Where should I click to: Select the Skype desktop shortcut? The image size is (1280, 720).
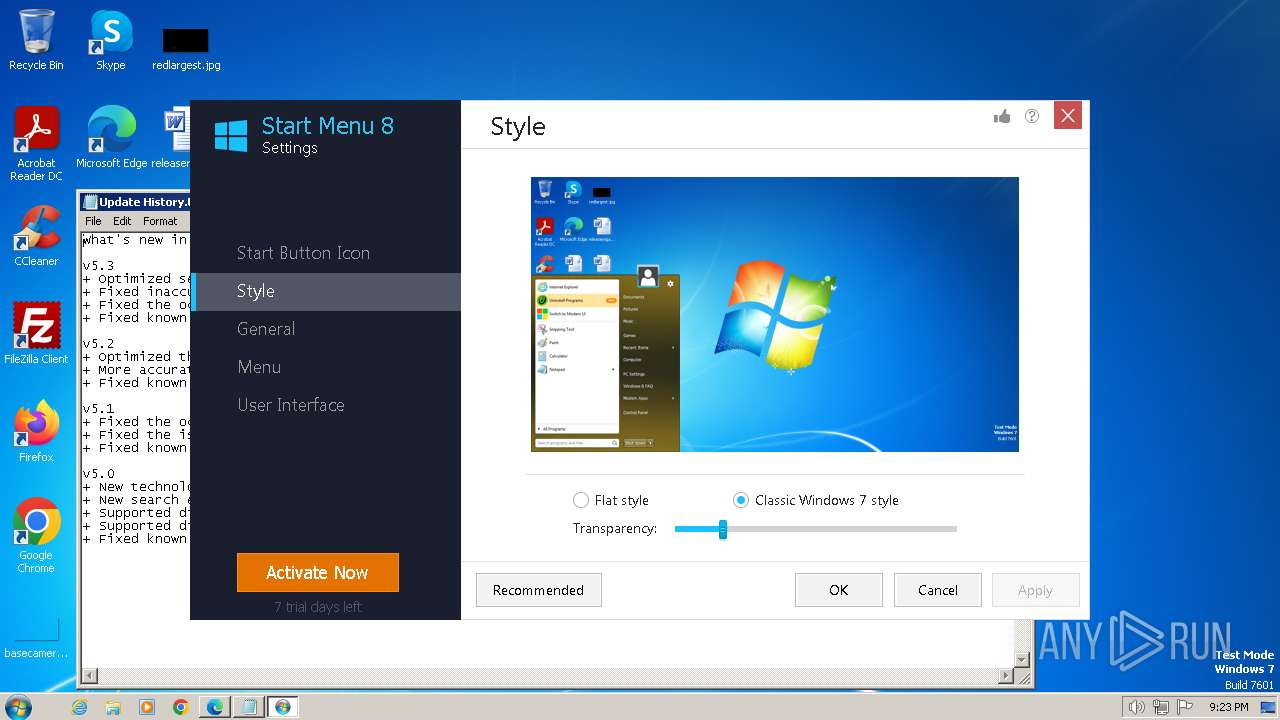[110, 40]
